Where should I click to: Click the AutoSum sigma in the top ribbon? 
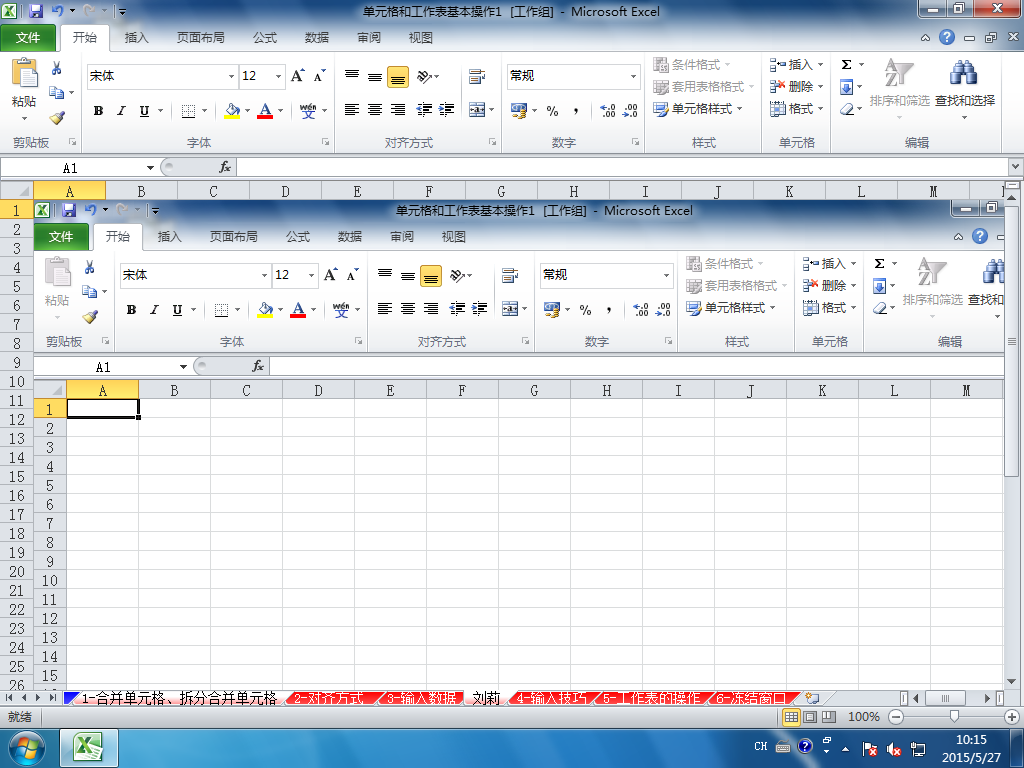tap(846, 65)
